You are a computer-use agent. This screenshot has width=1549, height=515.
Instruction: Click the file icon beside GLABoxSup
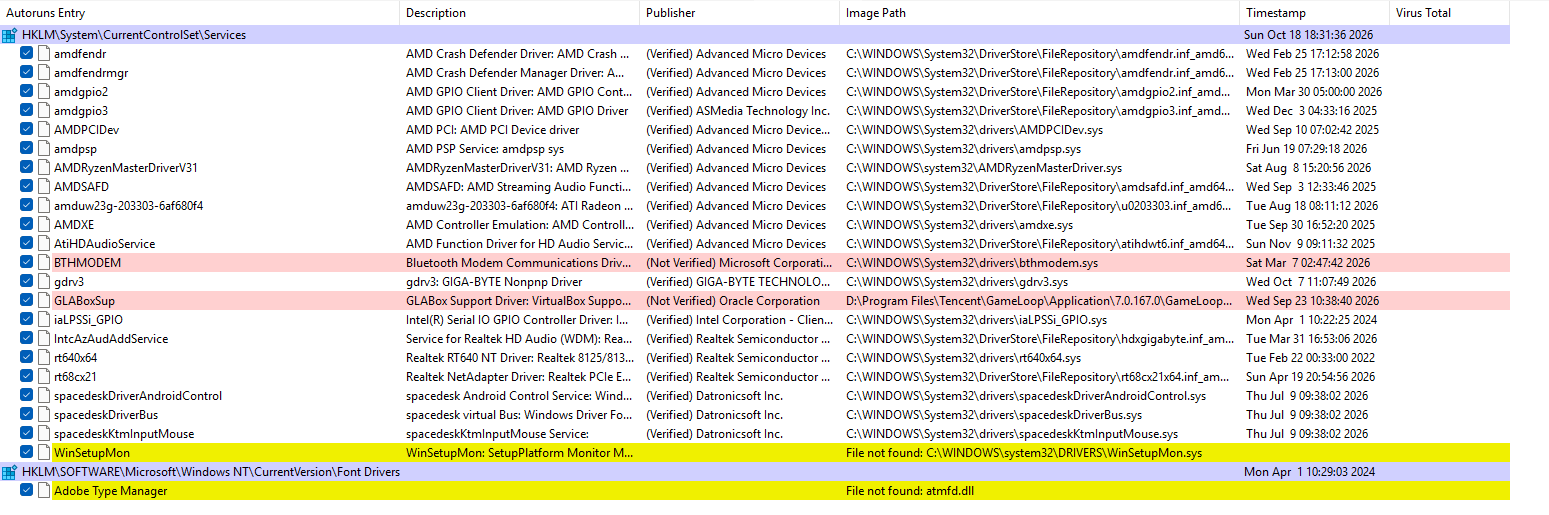44,301
